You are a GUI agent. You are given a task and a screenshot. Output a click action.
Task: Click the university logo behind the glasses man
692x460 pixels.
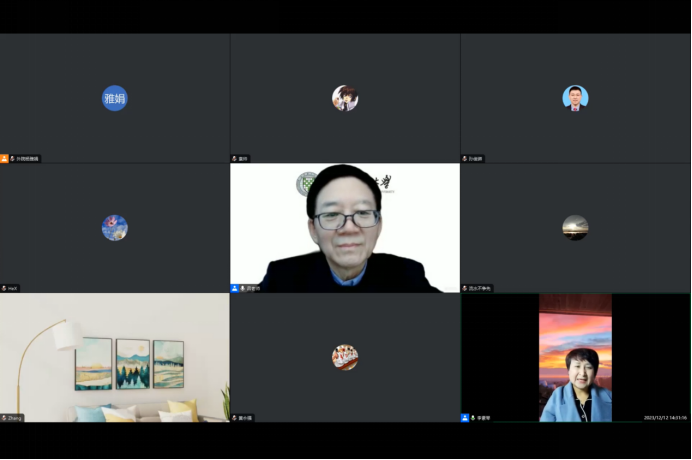tap(305, 182)
